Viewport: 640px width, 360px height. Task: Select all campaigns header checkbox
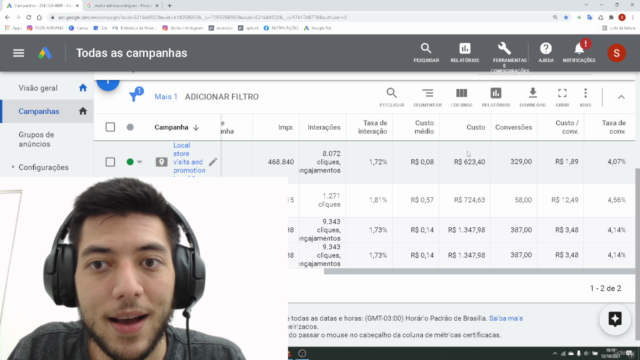(110, 127)
